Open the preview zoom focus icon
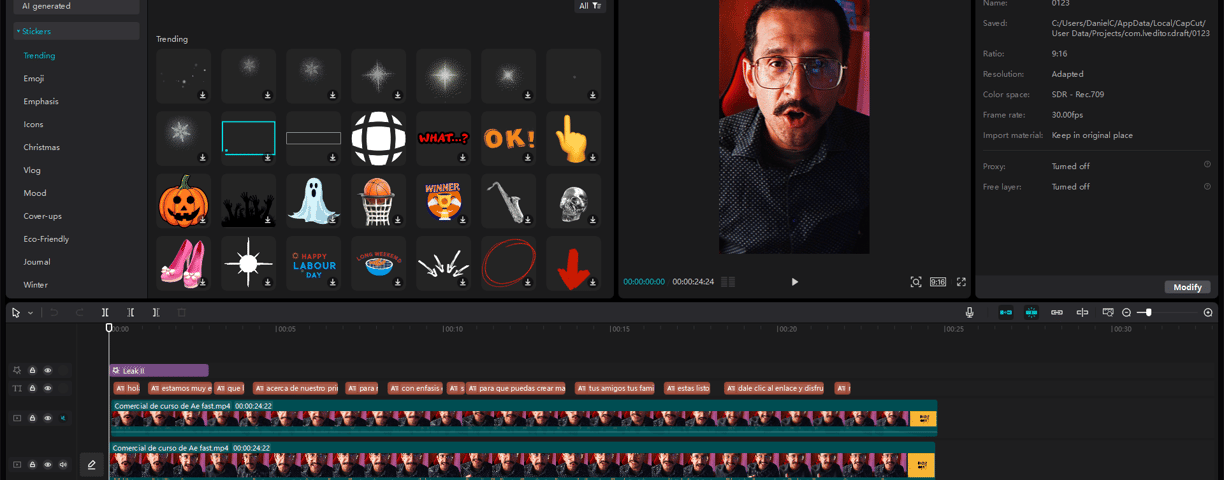Image resolution: width=1224 pixels, height=480 pixels. (x=916, y=282)
